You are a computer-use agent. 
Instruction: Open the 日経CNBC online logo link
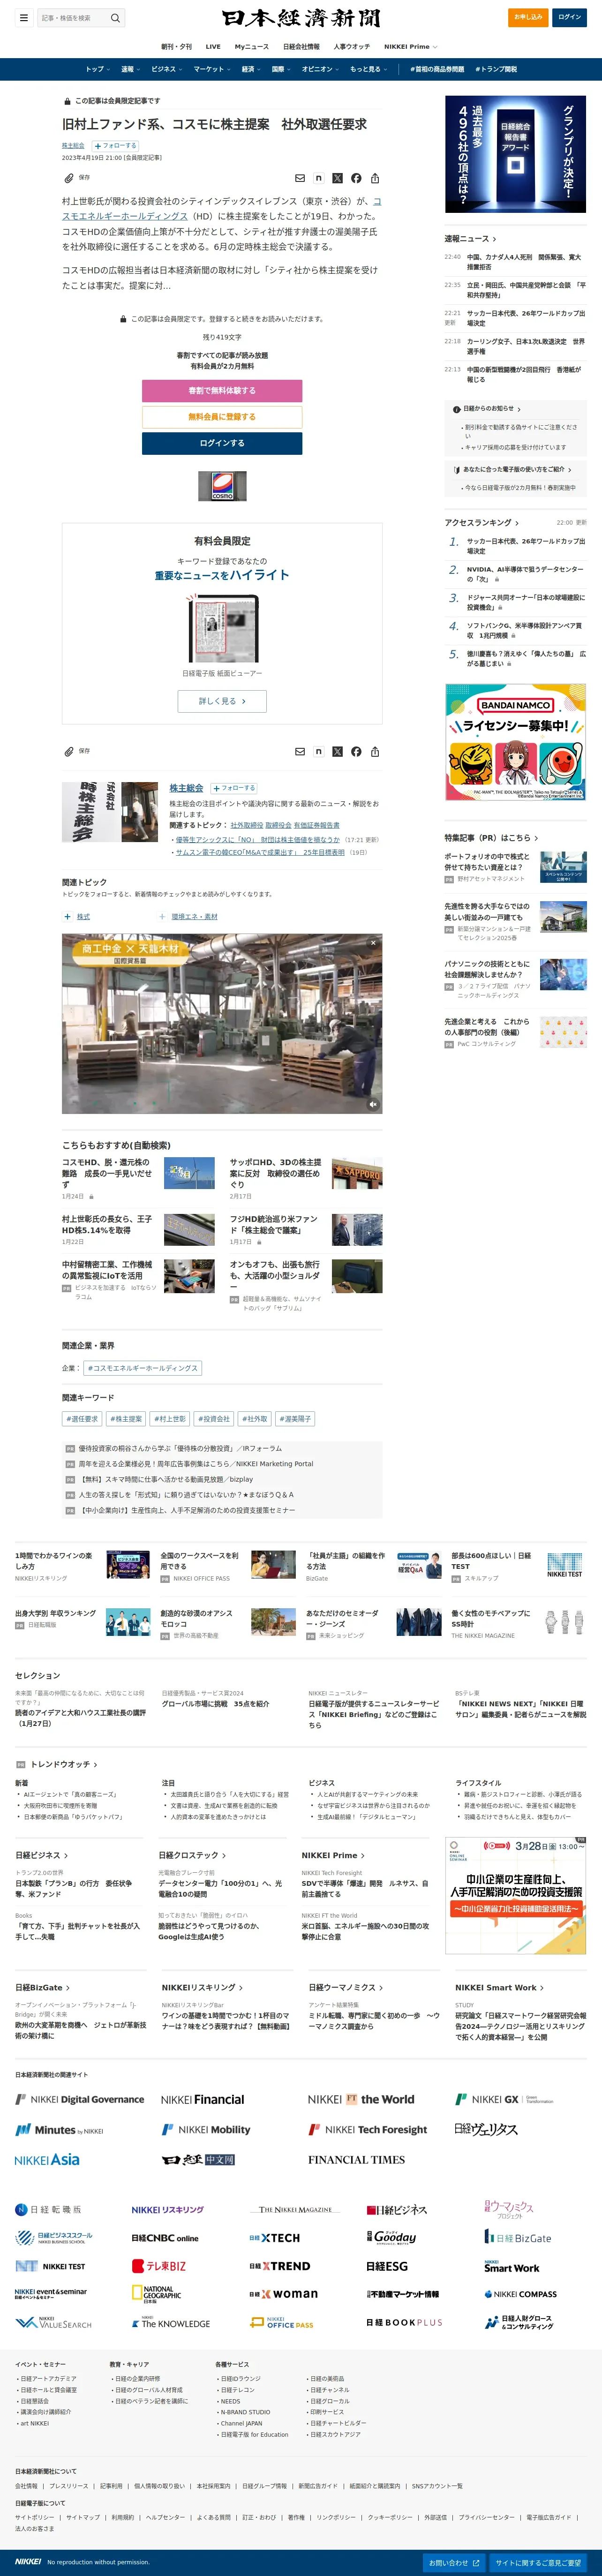165,2238
